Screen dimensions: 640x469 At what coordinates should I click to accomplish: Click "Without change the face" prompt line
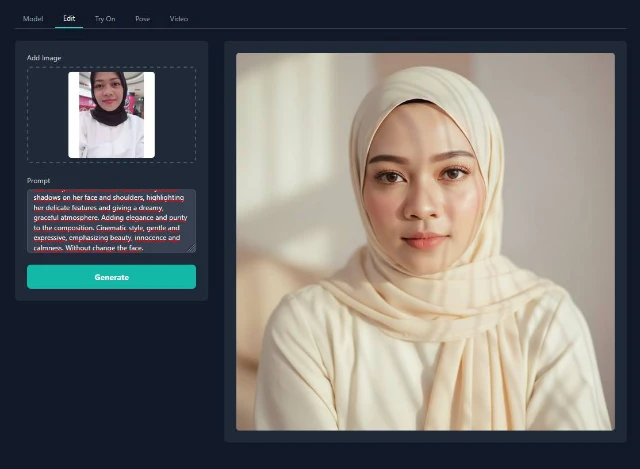(x=105, y=247)
